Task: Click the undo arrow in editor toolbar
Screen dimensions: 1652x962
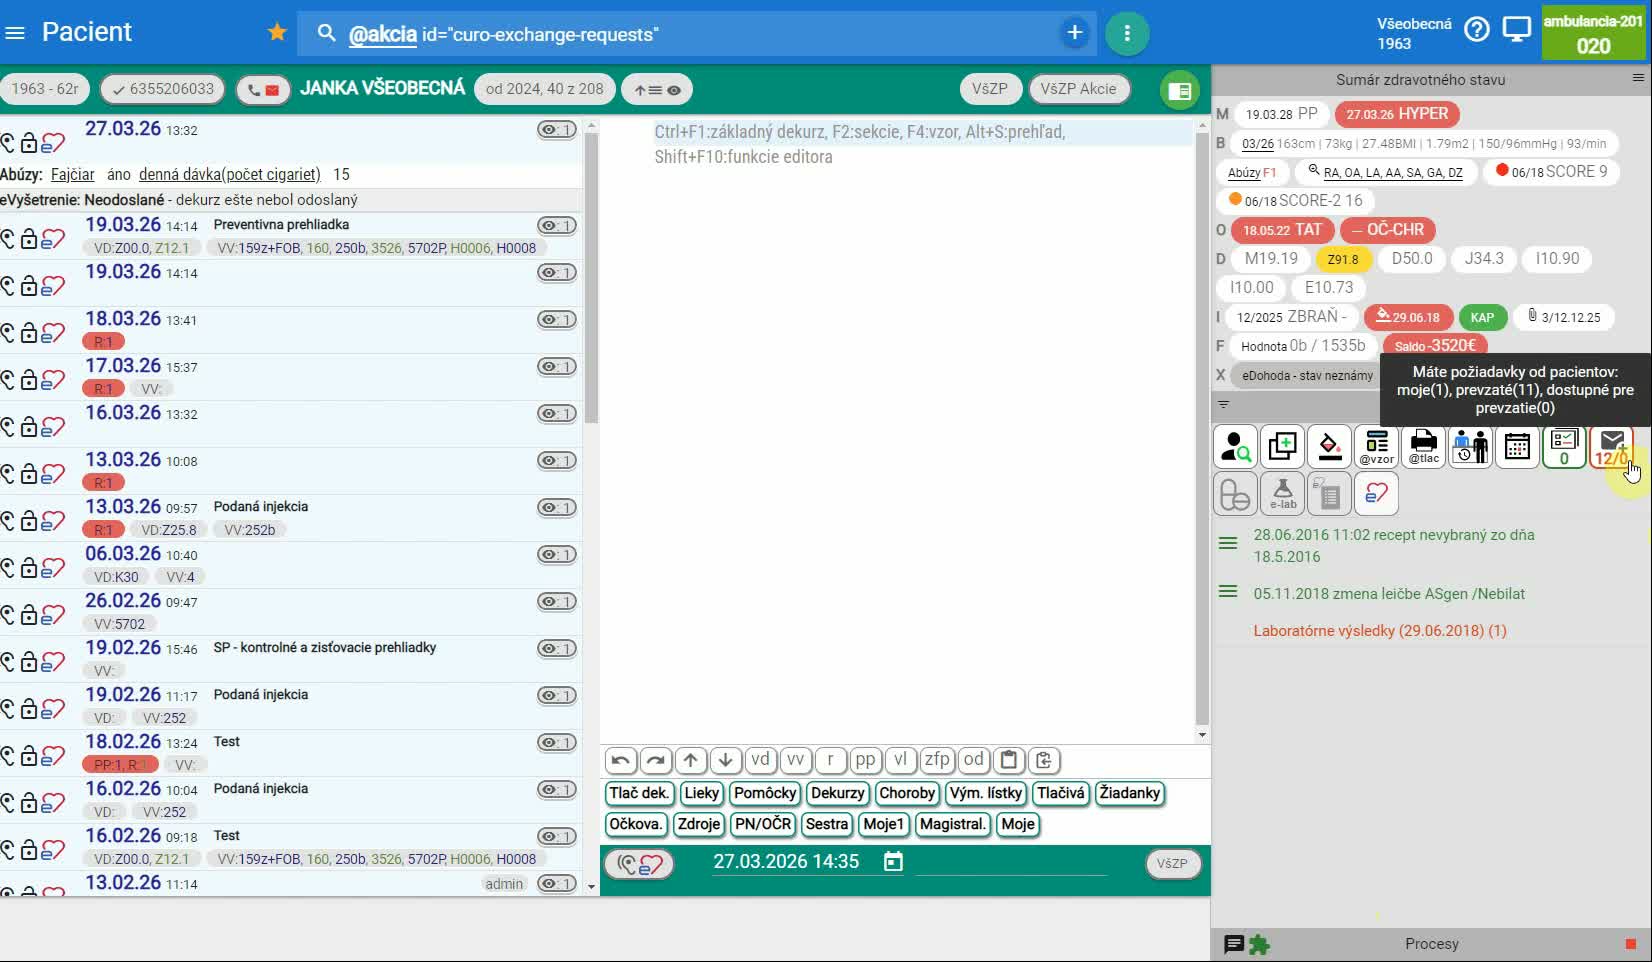Action: pyautogui.click(x=620, y=760)
